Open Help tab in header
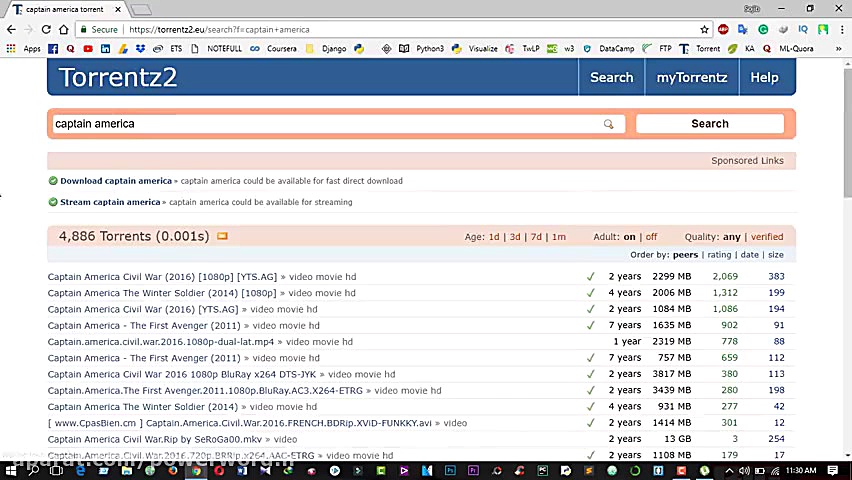852x480 pixels. click(764, 77)
